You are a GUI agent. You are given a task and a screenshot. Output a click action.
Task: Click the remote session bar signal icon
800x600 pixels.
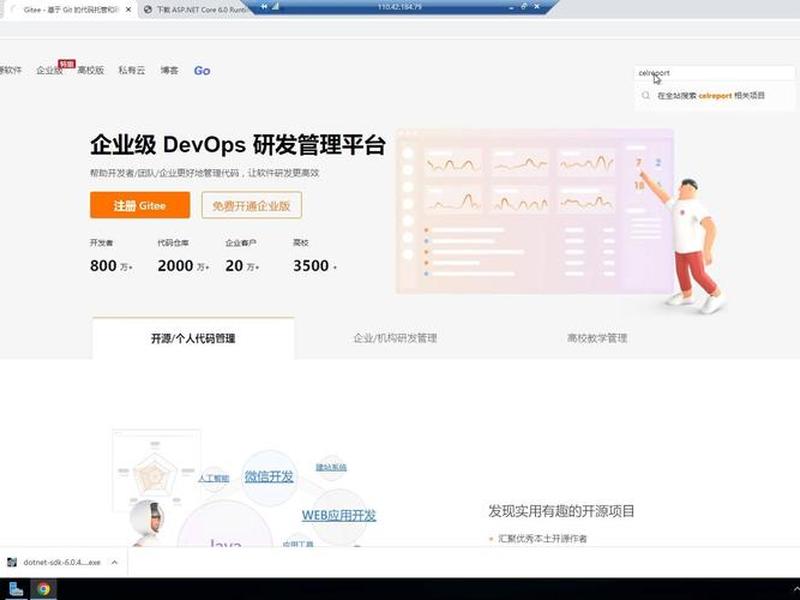[275, 7]
